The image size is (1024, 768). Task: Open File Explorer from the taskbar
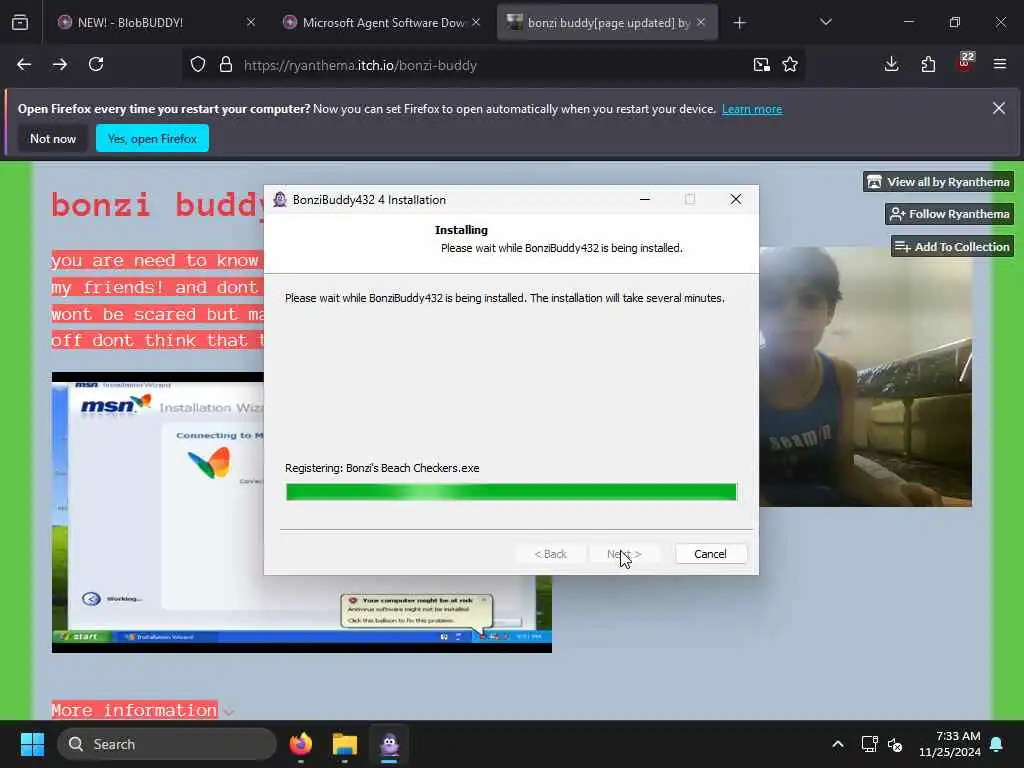coord(345,744)
